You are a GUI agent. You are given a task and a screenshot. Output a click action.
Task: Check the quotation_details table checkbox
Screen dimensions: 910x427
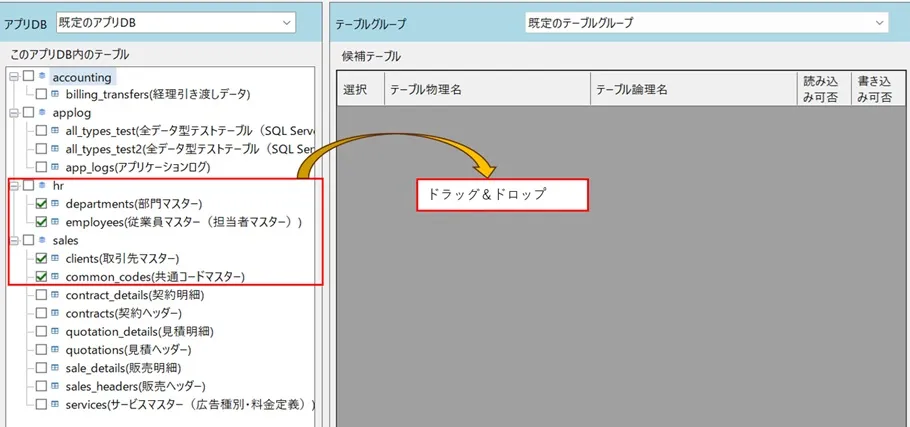[x=41, y=331]
